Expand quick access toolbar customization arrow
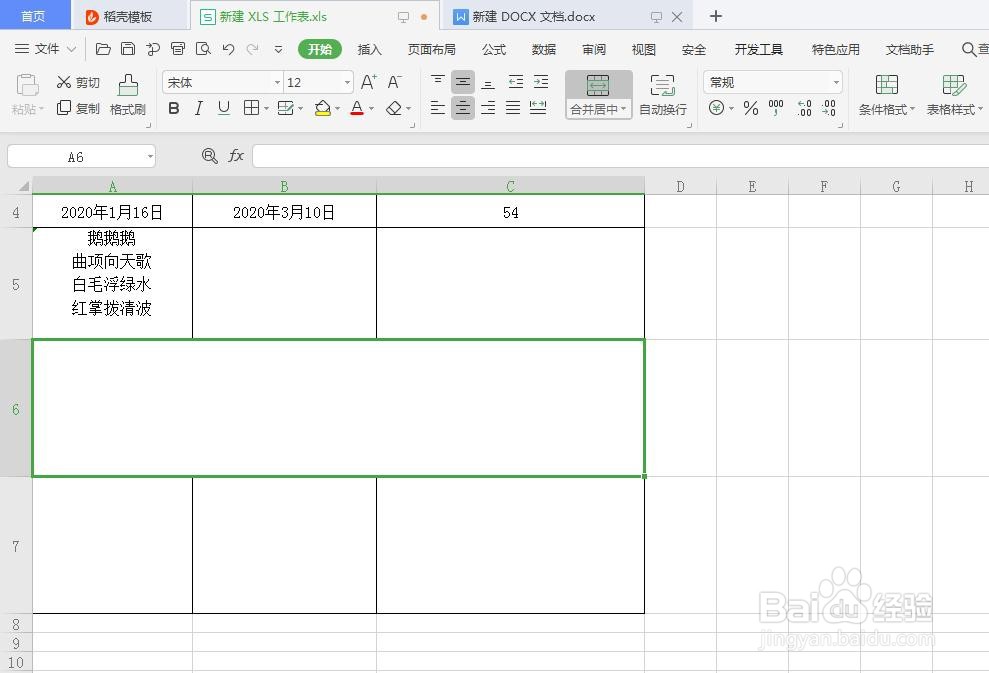The width and height of the screenshot is (989, 673). [x=278, y=49]
